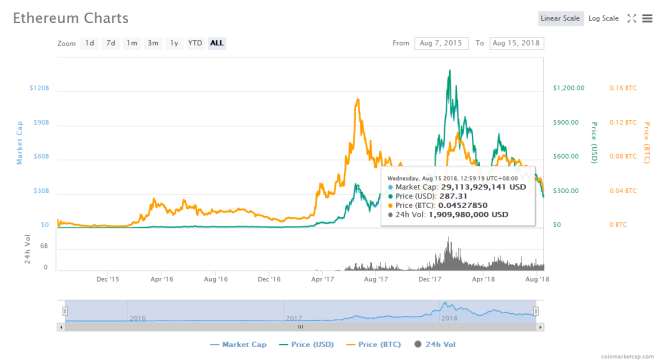The width and height of the screenshot is (670, 363).
Task: Click tooltip Price (USD) 287.31
Action: point(453,196)
